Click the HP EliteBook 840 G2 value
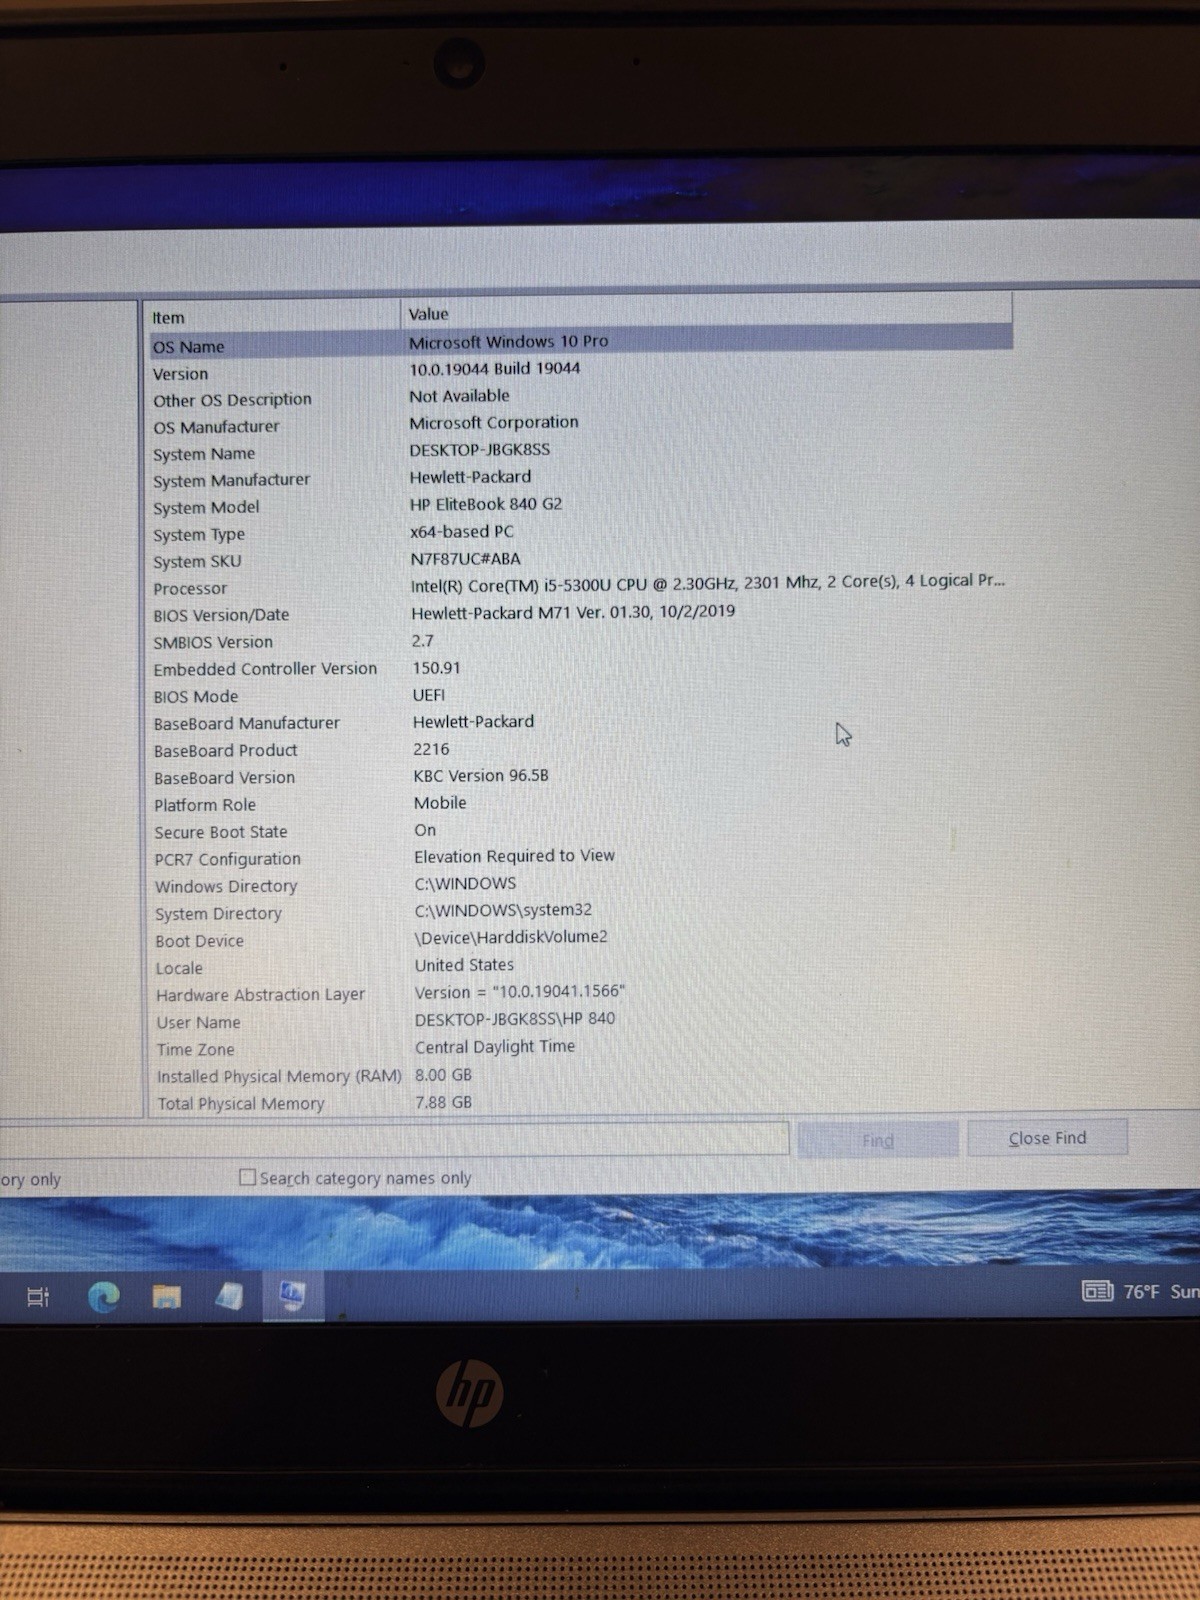This screenshot has width=1200, height=1600. pos(486,504)
